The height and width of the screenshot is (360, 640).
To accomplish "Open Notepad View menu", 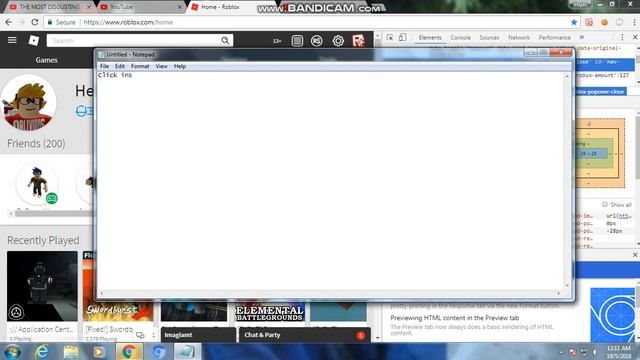I will pyautogui.click(x=161, y=66).
